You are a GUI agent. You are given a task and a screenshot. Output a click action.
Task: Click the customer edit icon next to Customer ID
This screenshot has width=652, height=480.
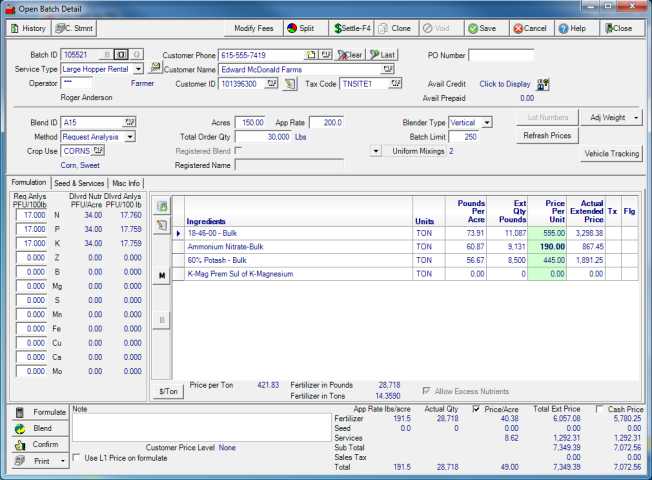289,84
